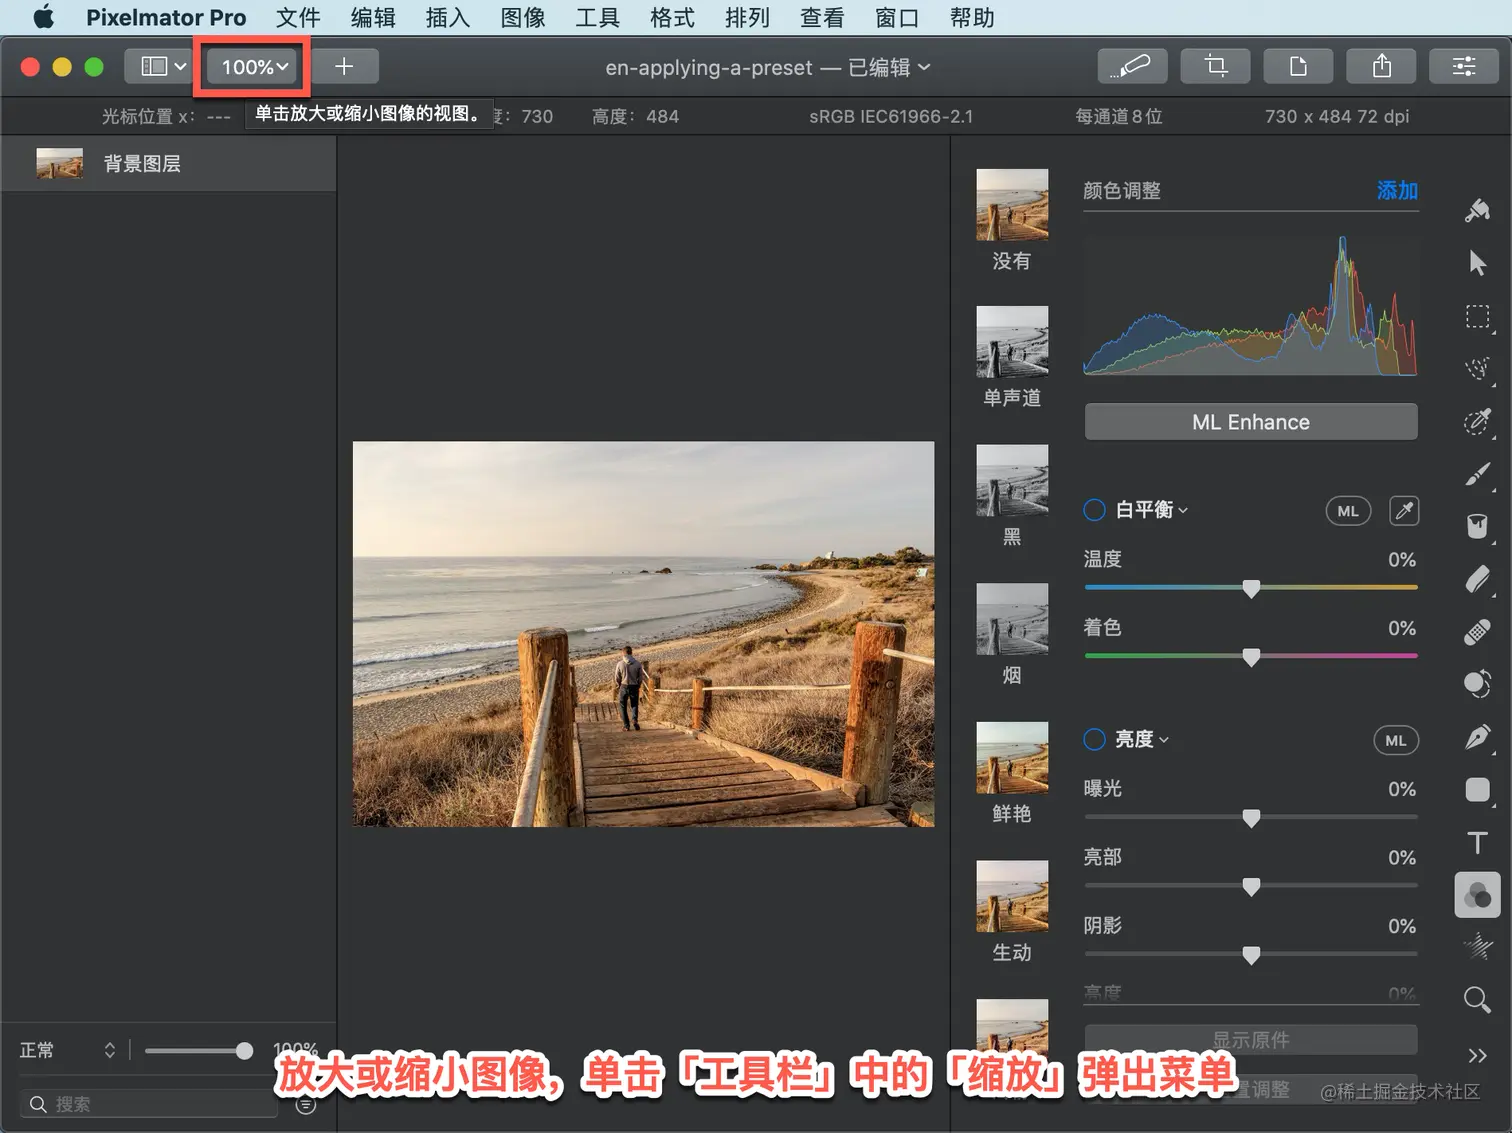Open the 帮助 menu
Viewport: 1512px width, 1133px height.
pos(972,18)
